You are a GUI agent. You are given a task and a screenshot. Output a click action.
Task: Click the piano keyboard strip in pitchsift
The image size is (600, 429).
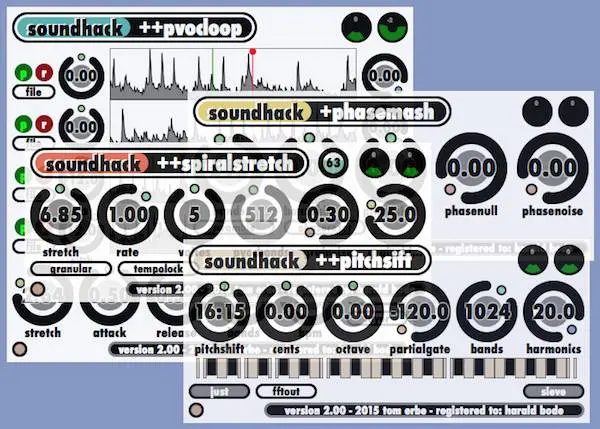tap(386, 368)
